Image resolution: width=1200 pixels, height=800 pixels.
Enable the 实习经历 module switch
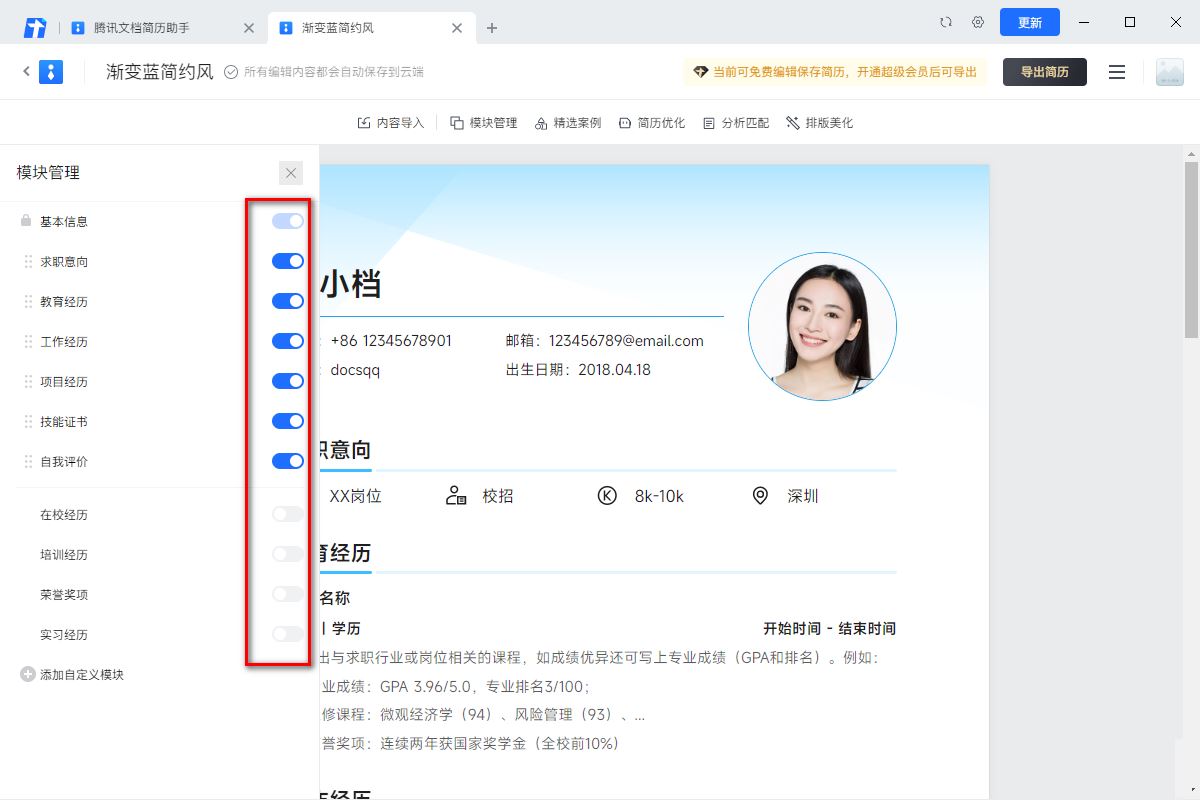288,634
